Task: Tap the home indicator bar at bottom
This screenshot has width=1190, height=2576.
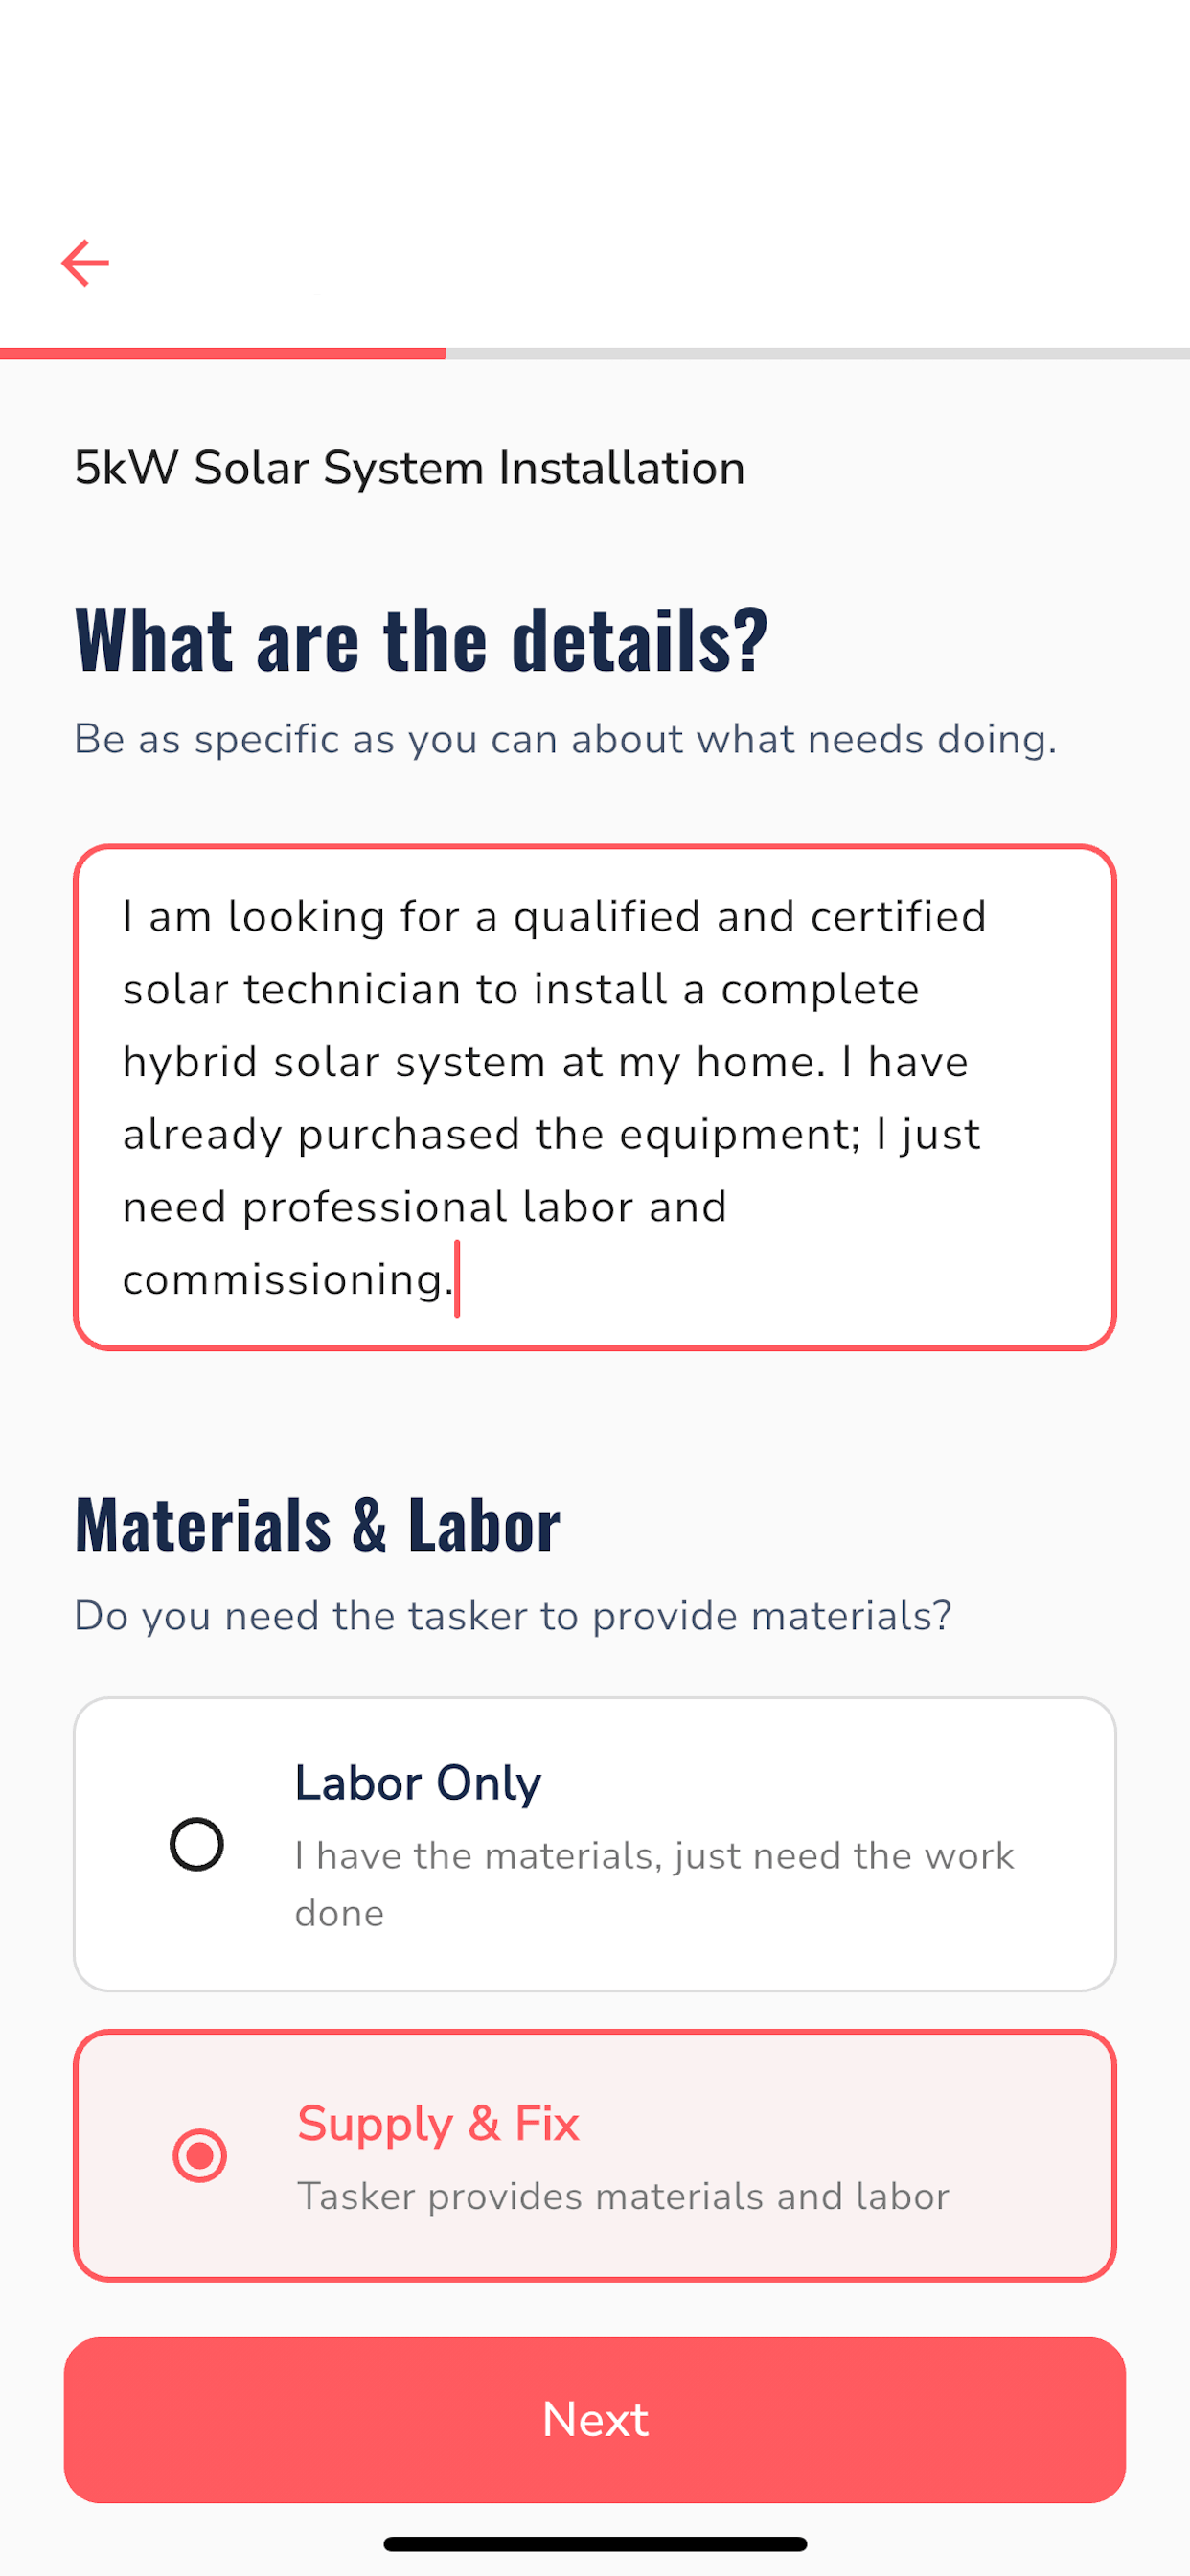Action: pos(595,2543)
